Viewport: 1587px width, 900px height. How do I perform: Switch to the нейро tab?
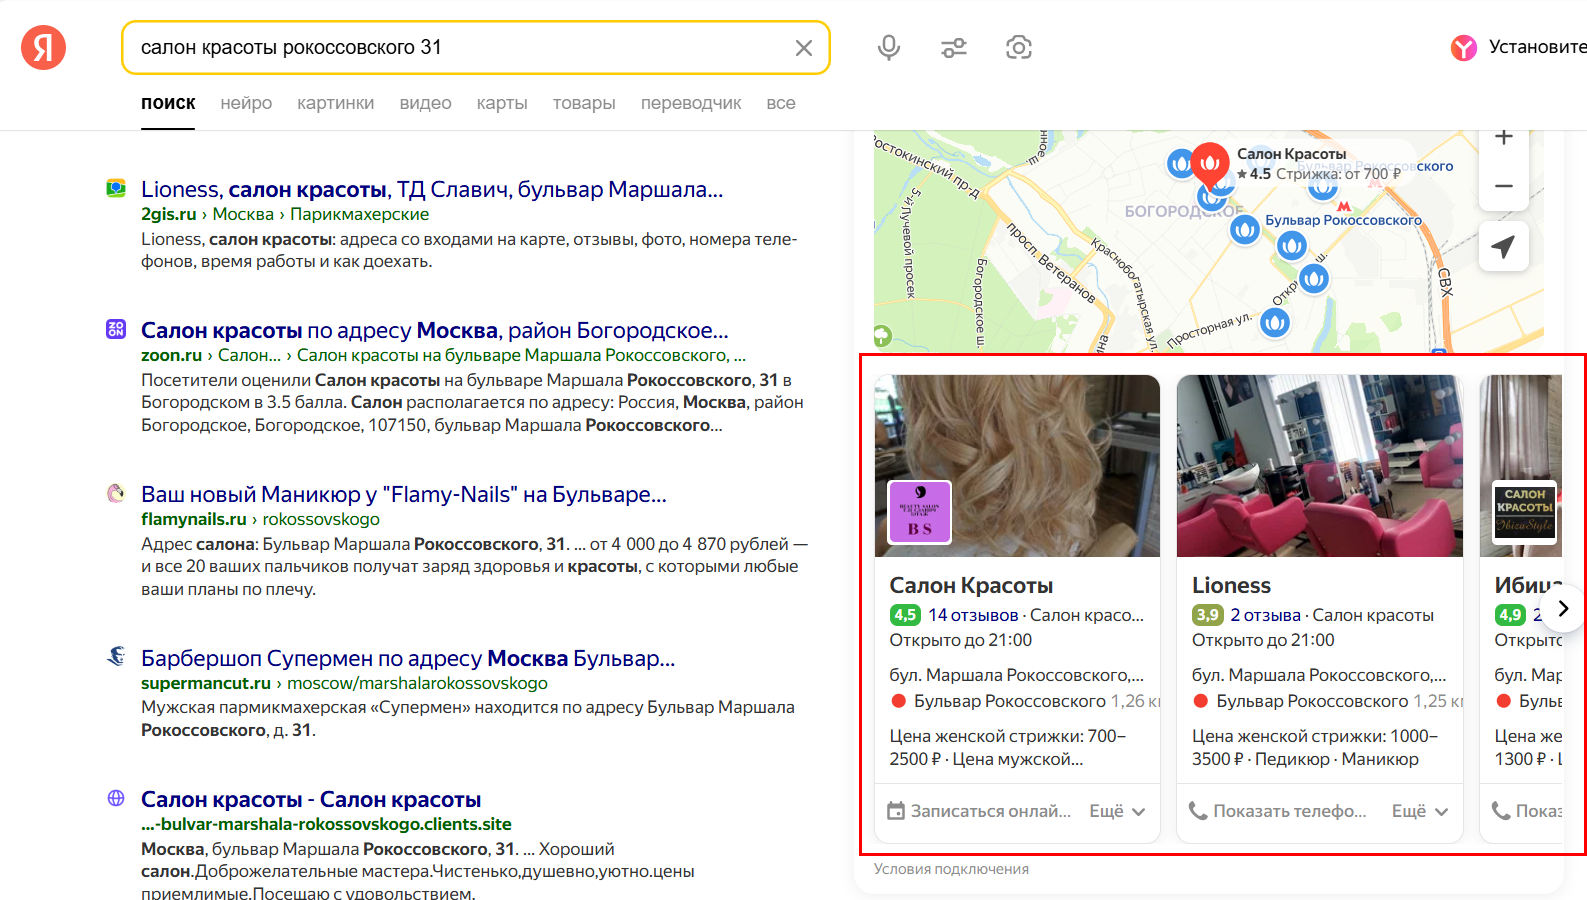coord(246,103)
